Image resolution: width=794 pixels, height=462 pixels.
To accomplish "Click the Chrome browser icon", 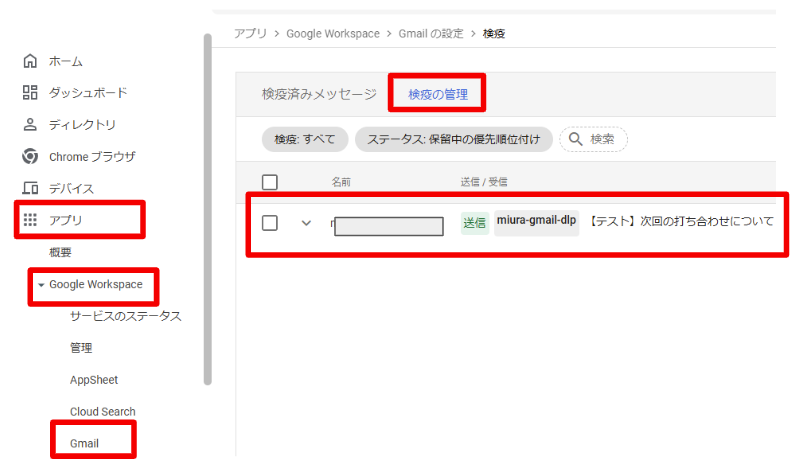I will (x=30, y=156).
